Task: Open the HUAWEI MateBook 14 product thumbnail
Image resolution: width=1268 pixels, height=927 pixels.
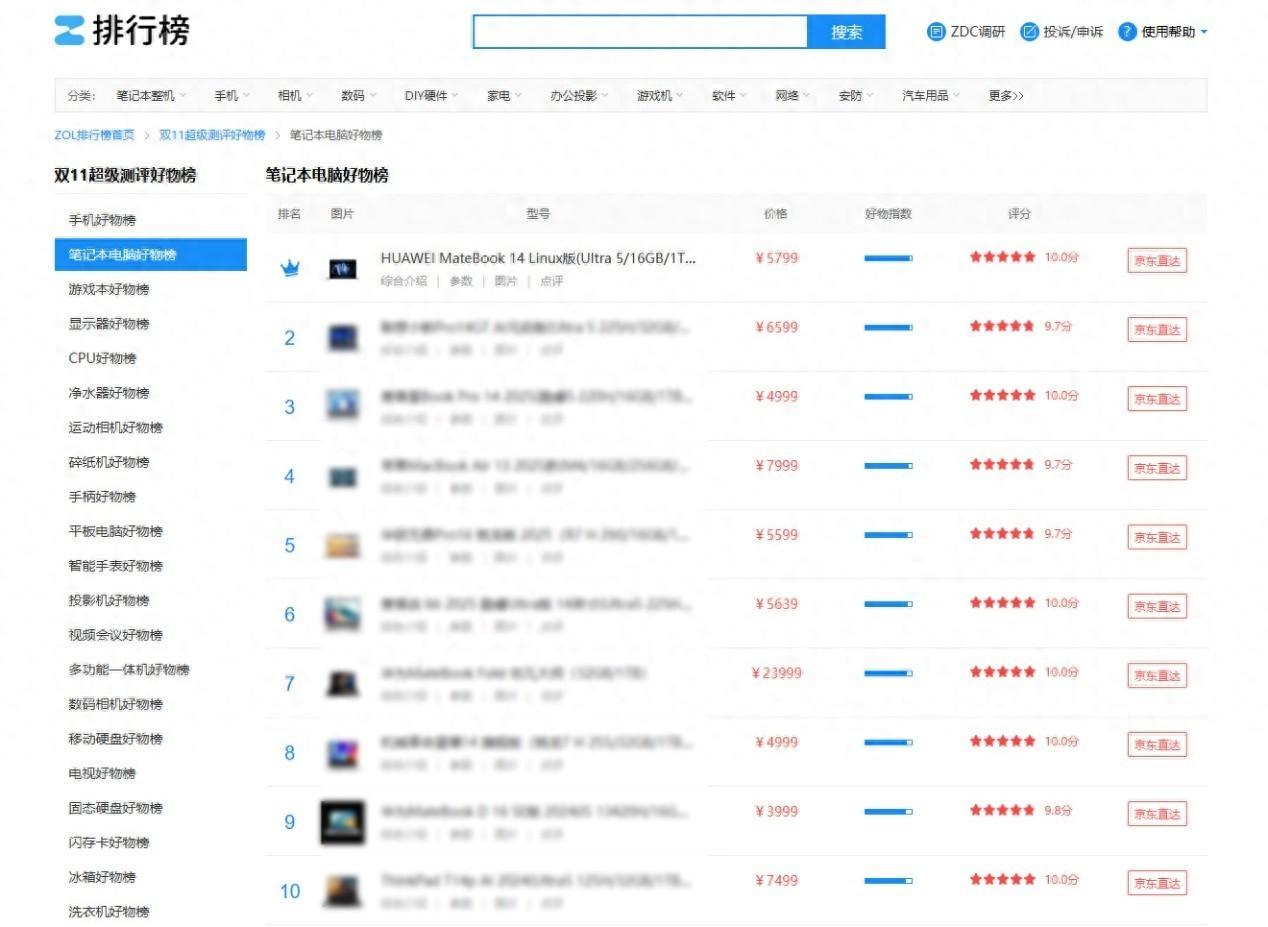Action: [343, 268]
